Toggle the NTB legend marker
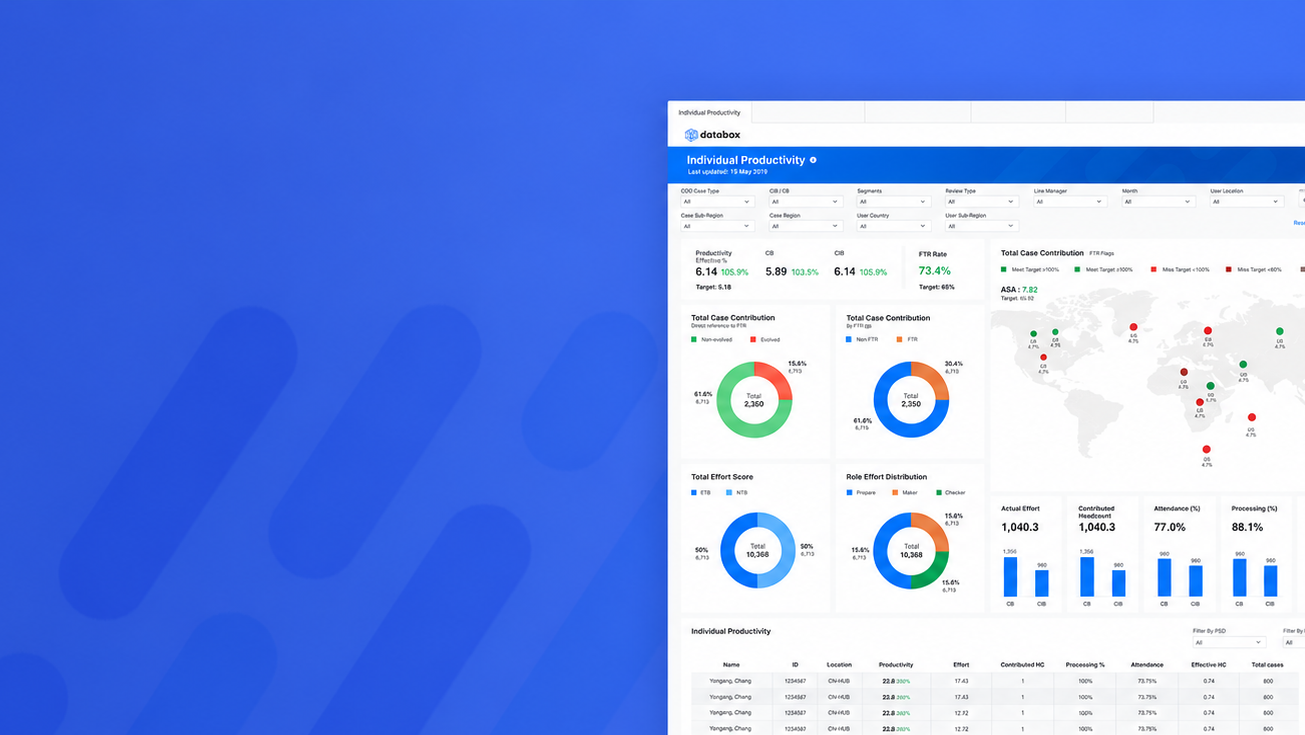 point(729,493)
